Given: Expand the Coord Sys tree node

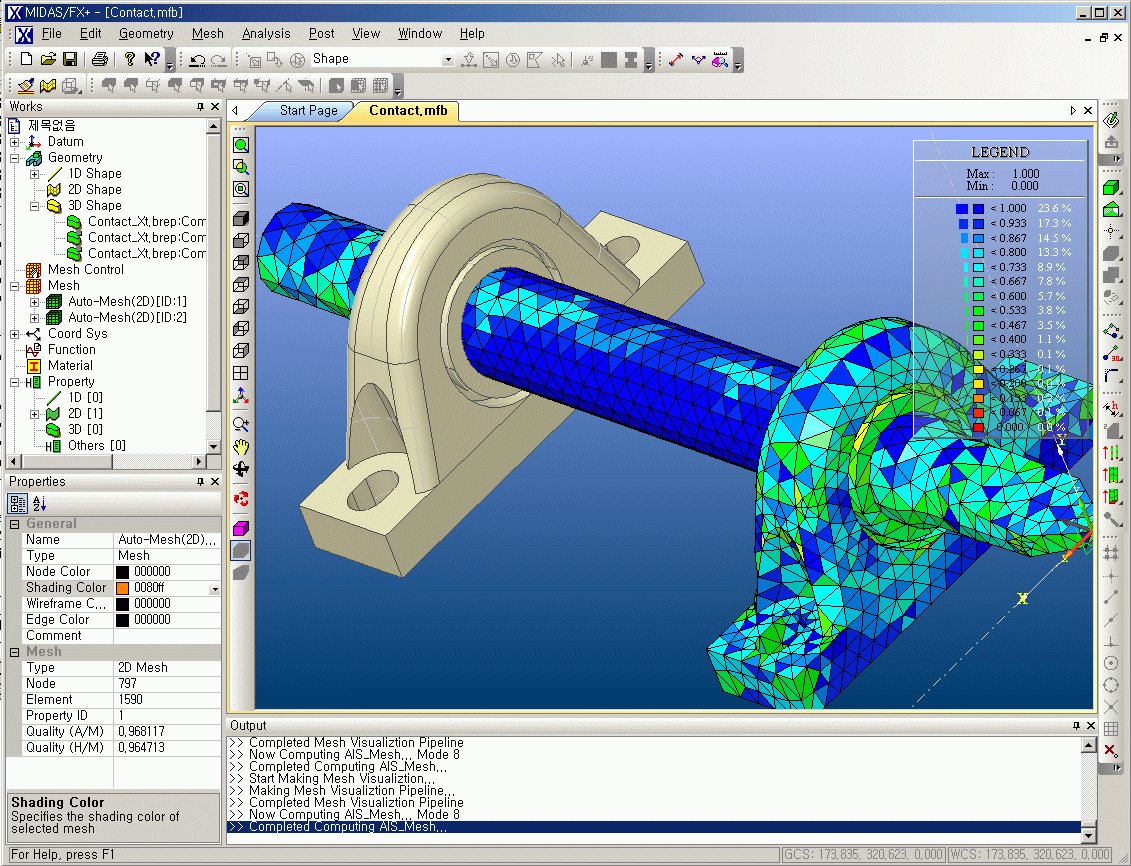Looking at the screenshot, I should coord(14,334).
